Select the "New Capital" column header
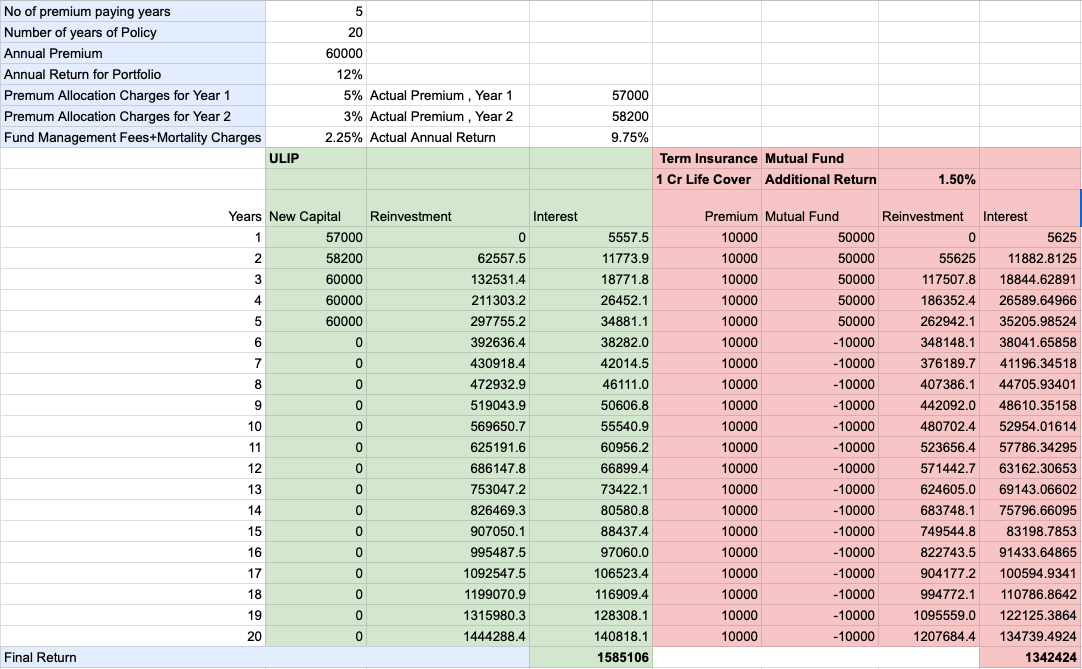Image resolution: width=1082 pixels, height=669 pixels. click(x=316, y=216)
